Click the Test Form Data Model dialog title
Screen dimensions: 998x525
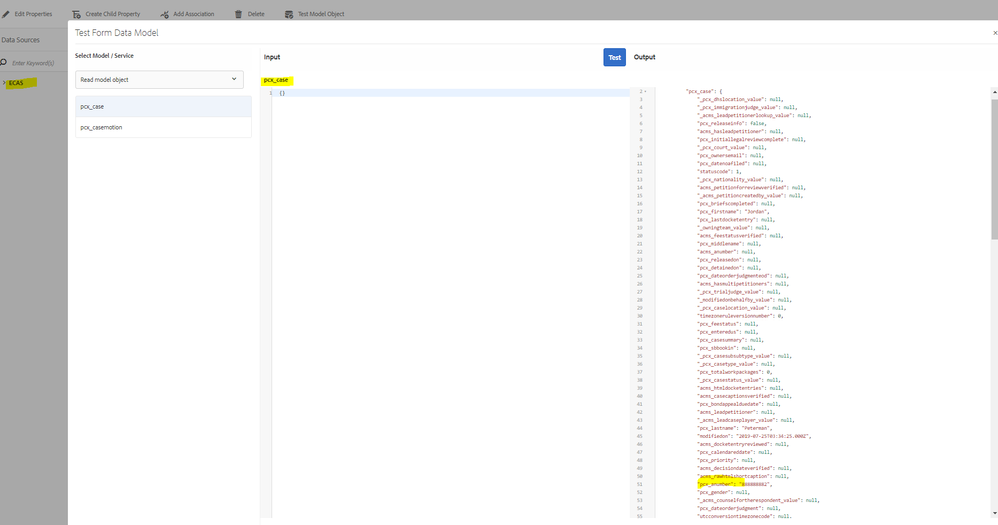116,33
